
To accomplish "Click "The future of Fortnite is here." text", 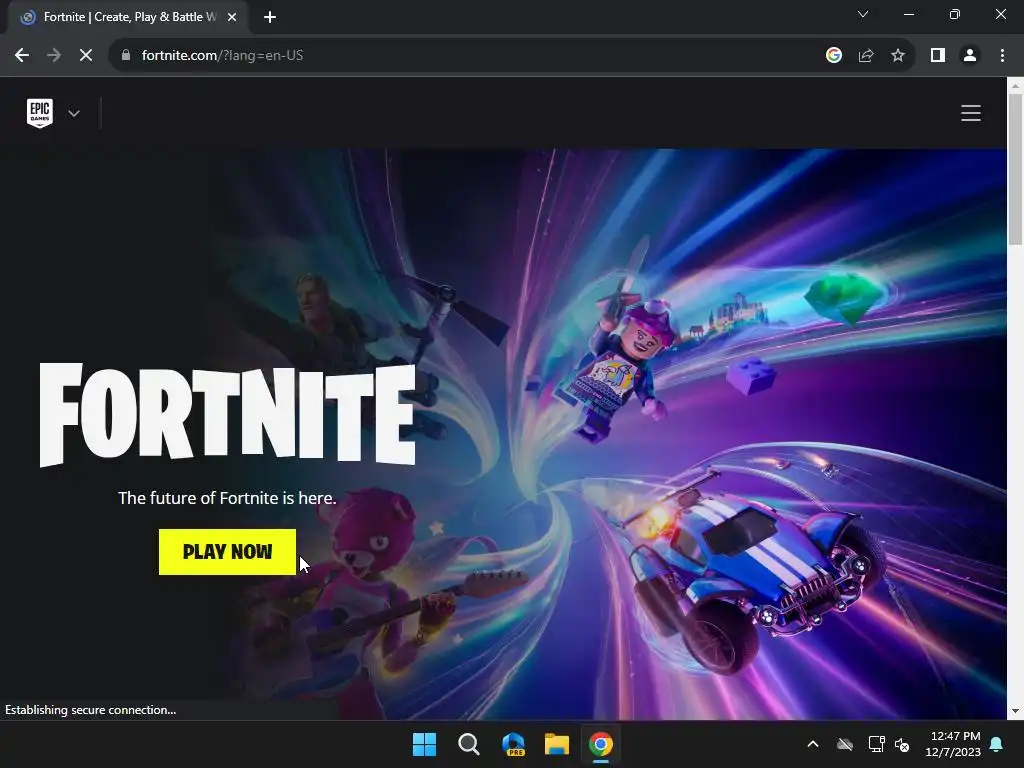I will click(x=227, y=498).
